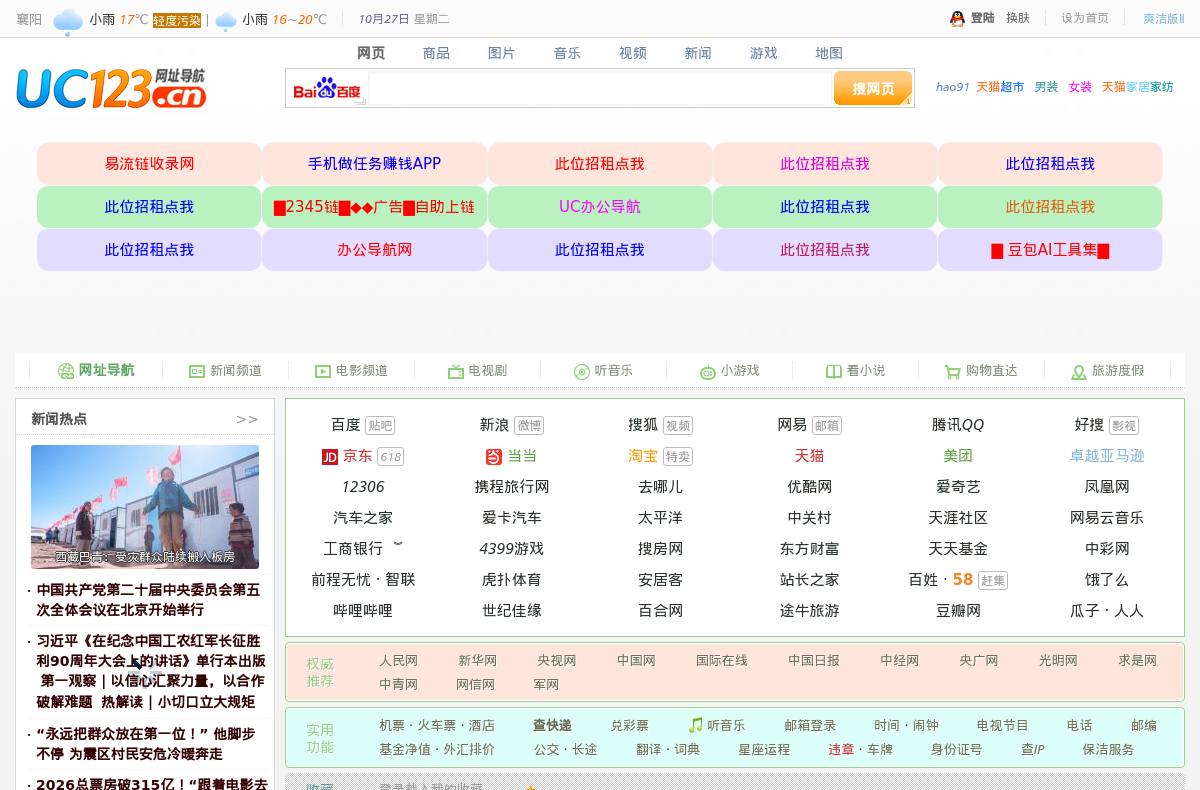Select the 图片 search tab
Image resolution: width=1200 pixels, height=790 pixels.
click(502, 53)
